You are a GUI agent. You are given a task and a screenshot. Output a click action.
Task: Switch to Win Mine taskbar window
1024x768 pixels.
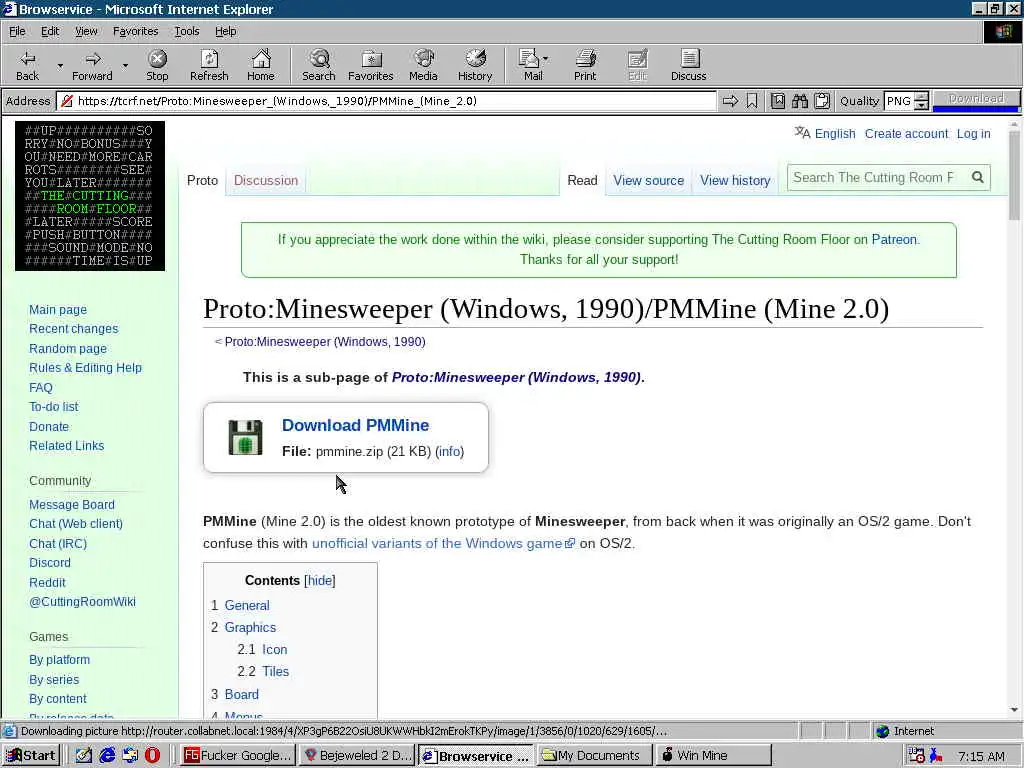[x=713, y=755]
